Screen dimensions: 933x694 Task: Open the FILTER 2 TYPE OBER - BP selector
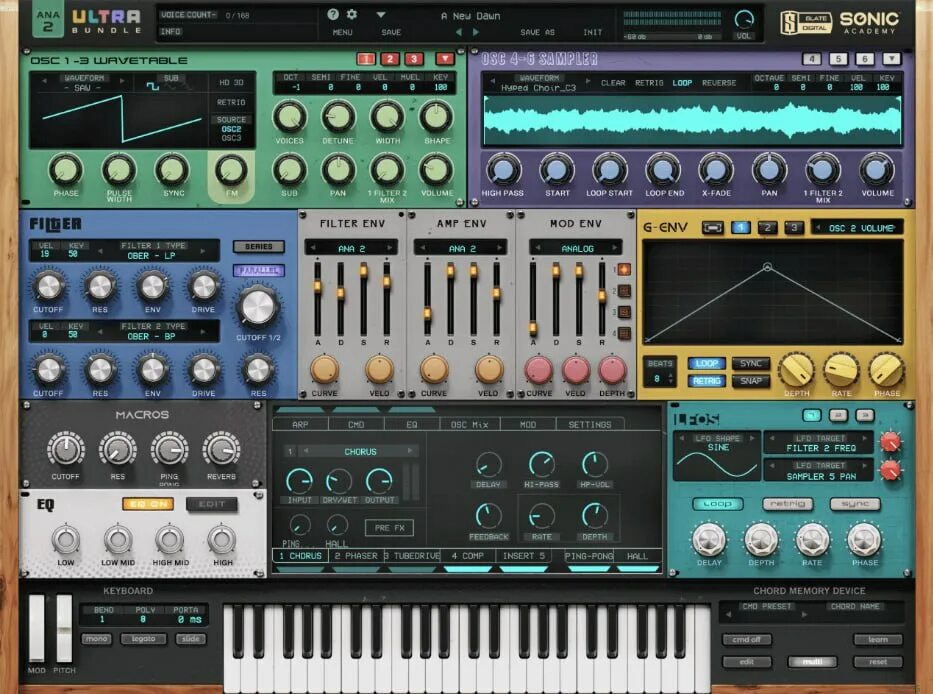click(x=151, y=332)
